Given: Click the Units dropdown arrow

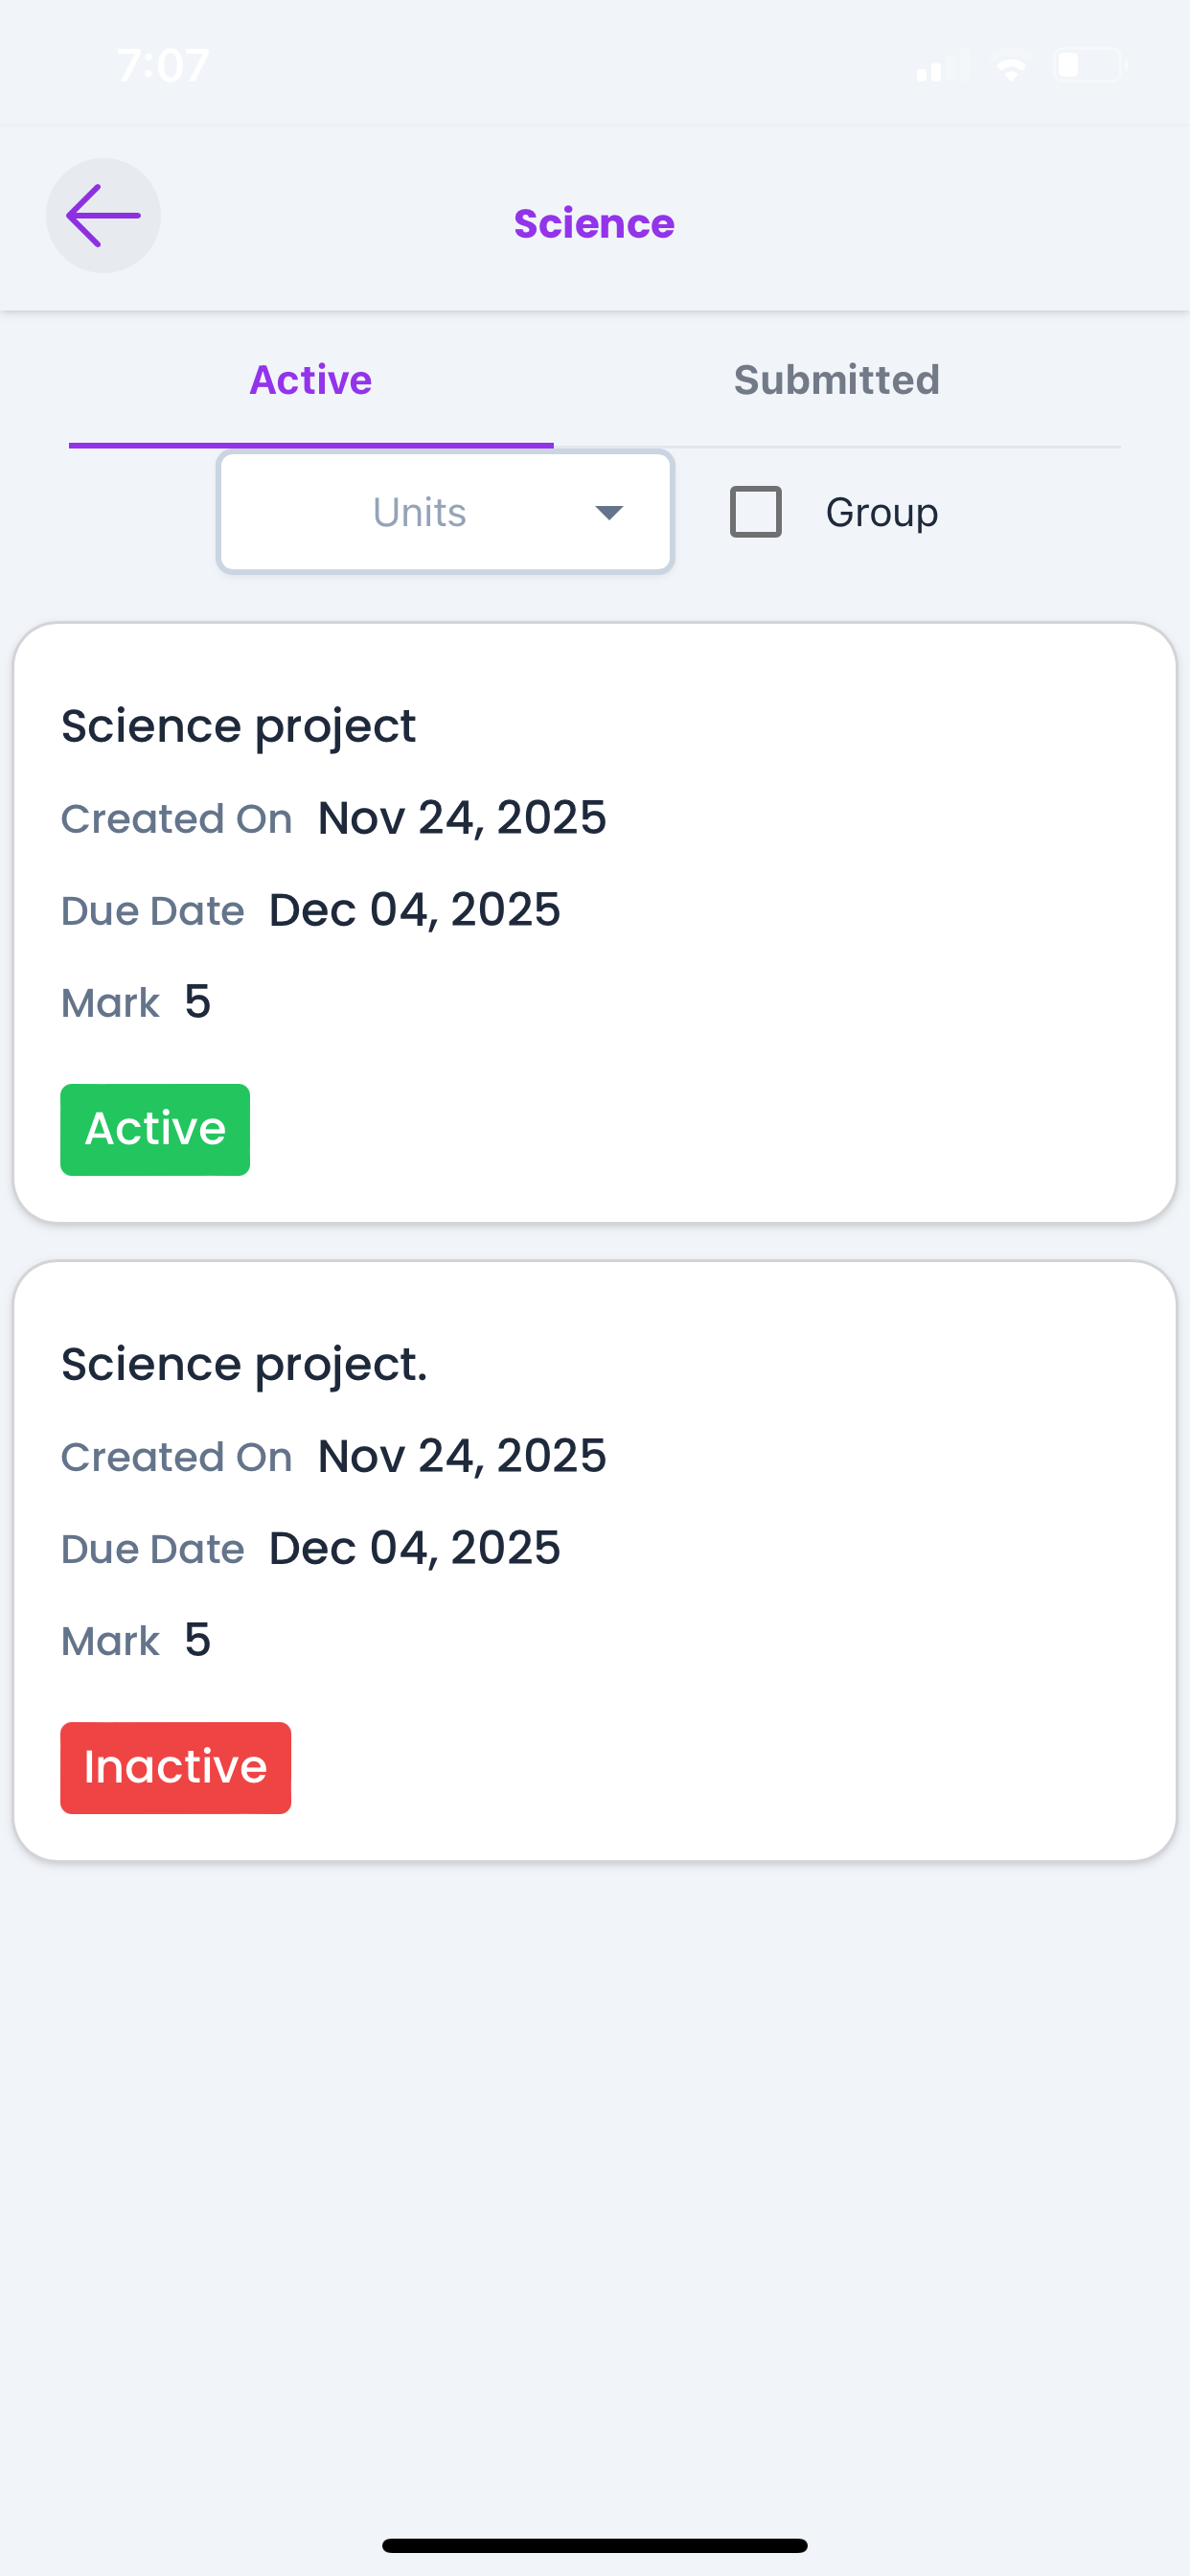Looking at the screenshot, I should tap(609, 513).
